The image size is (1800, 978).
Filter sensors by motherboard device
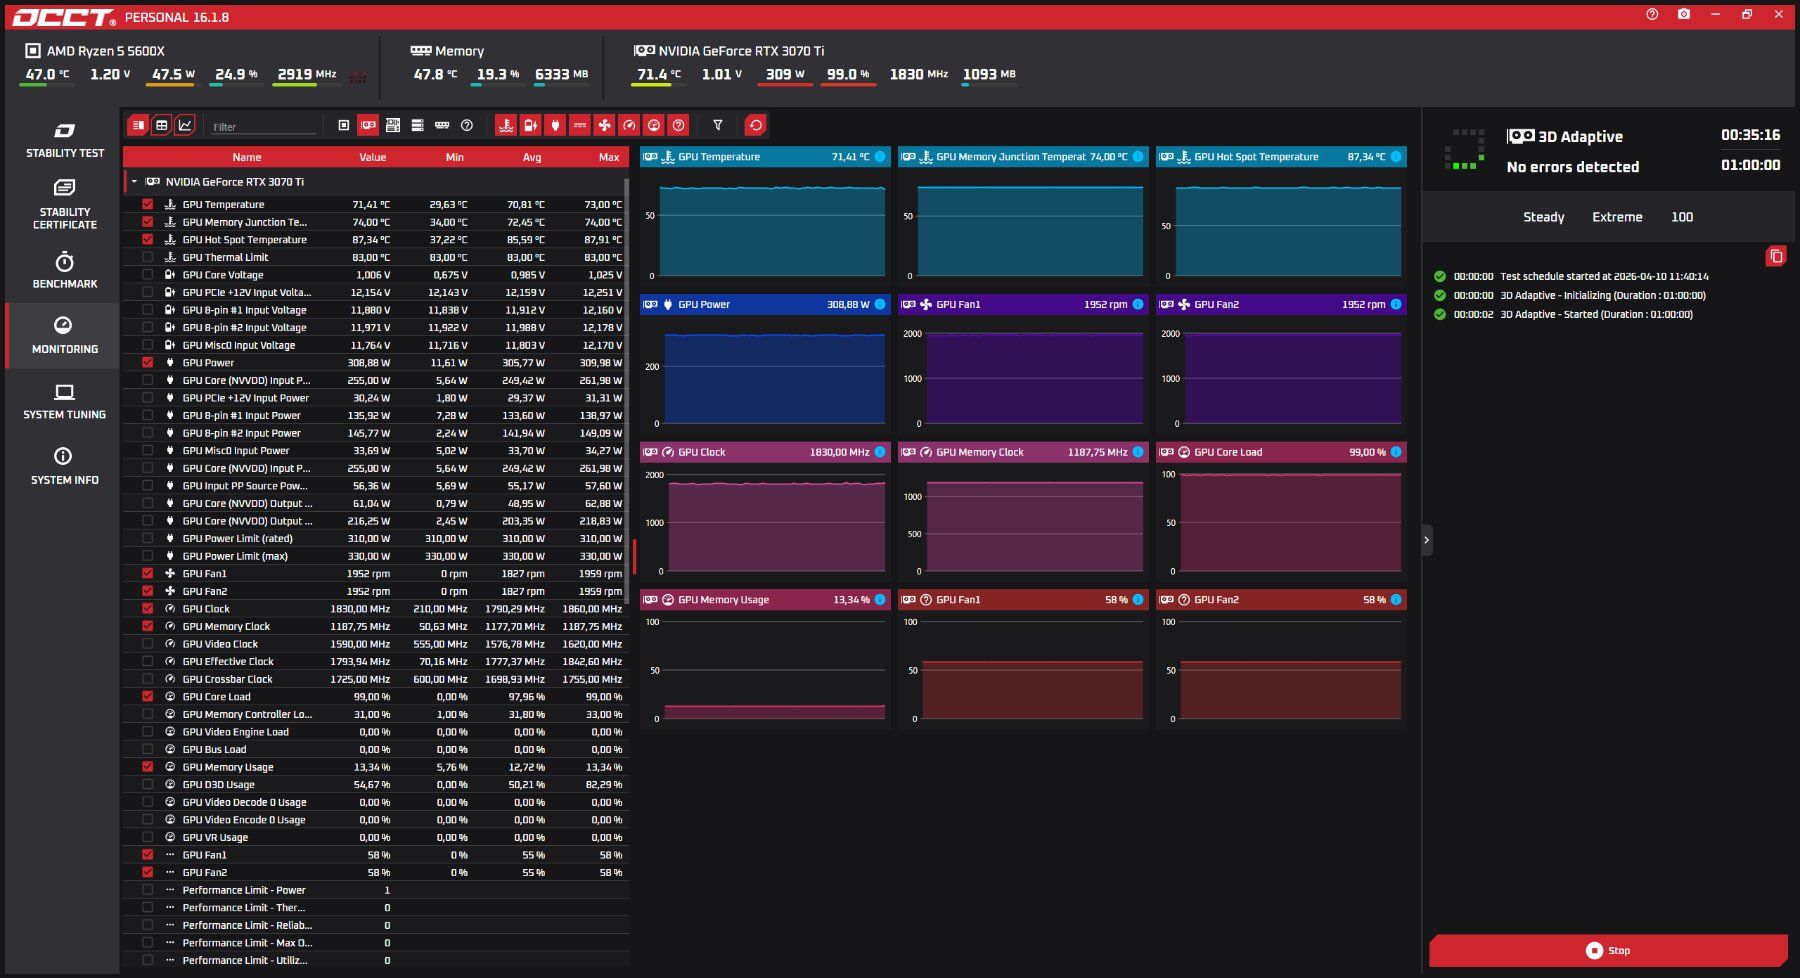click(x=393, y=125)
